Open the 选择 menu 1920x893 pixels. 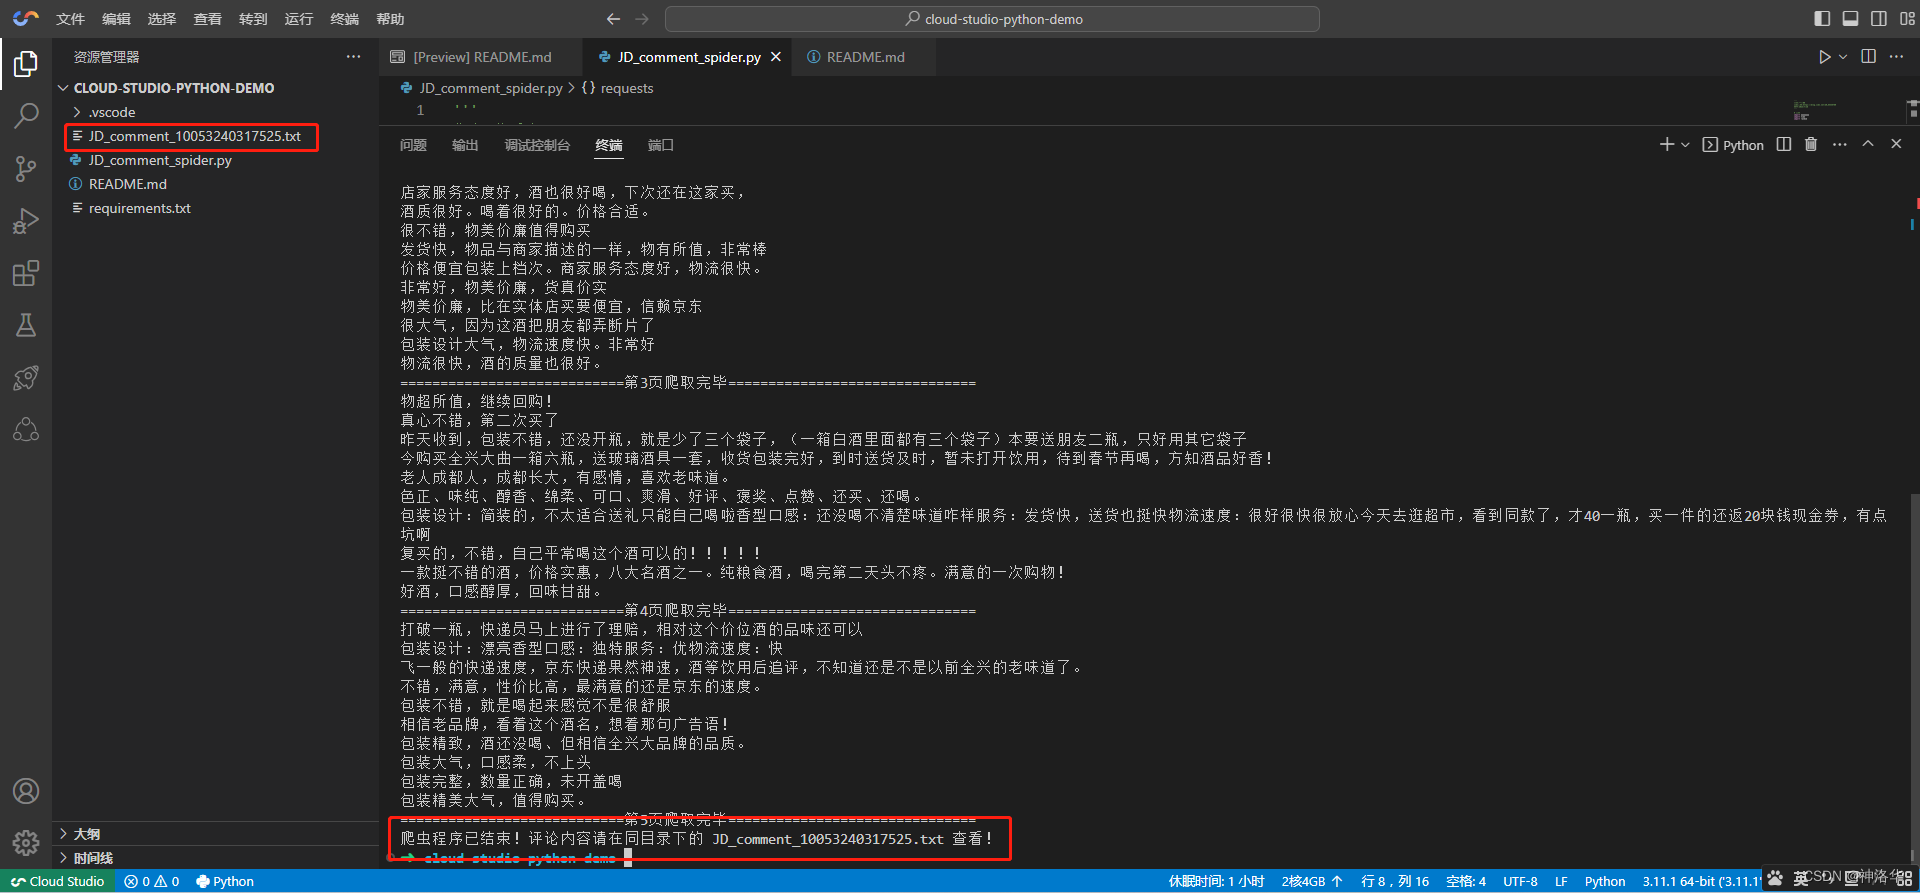coord(161,19)
